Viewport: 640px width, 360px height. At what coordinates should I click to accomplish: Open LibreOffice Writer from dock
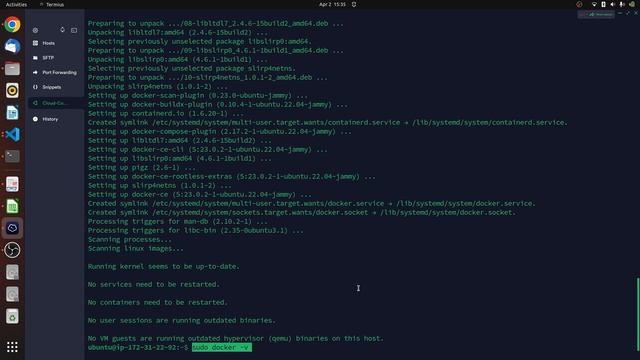coord(12,113)
